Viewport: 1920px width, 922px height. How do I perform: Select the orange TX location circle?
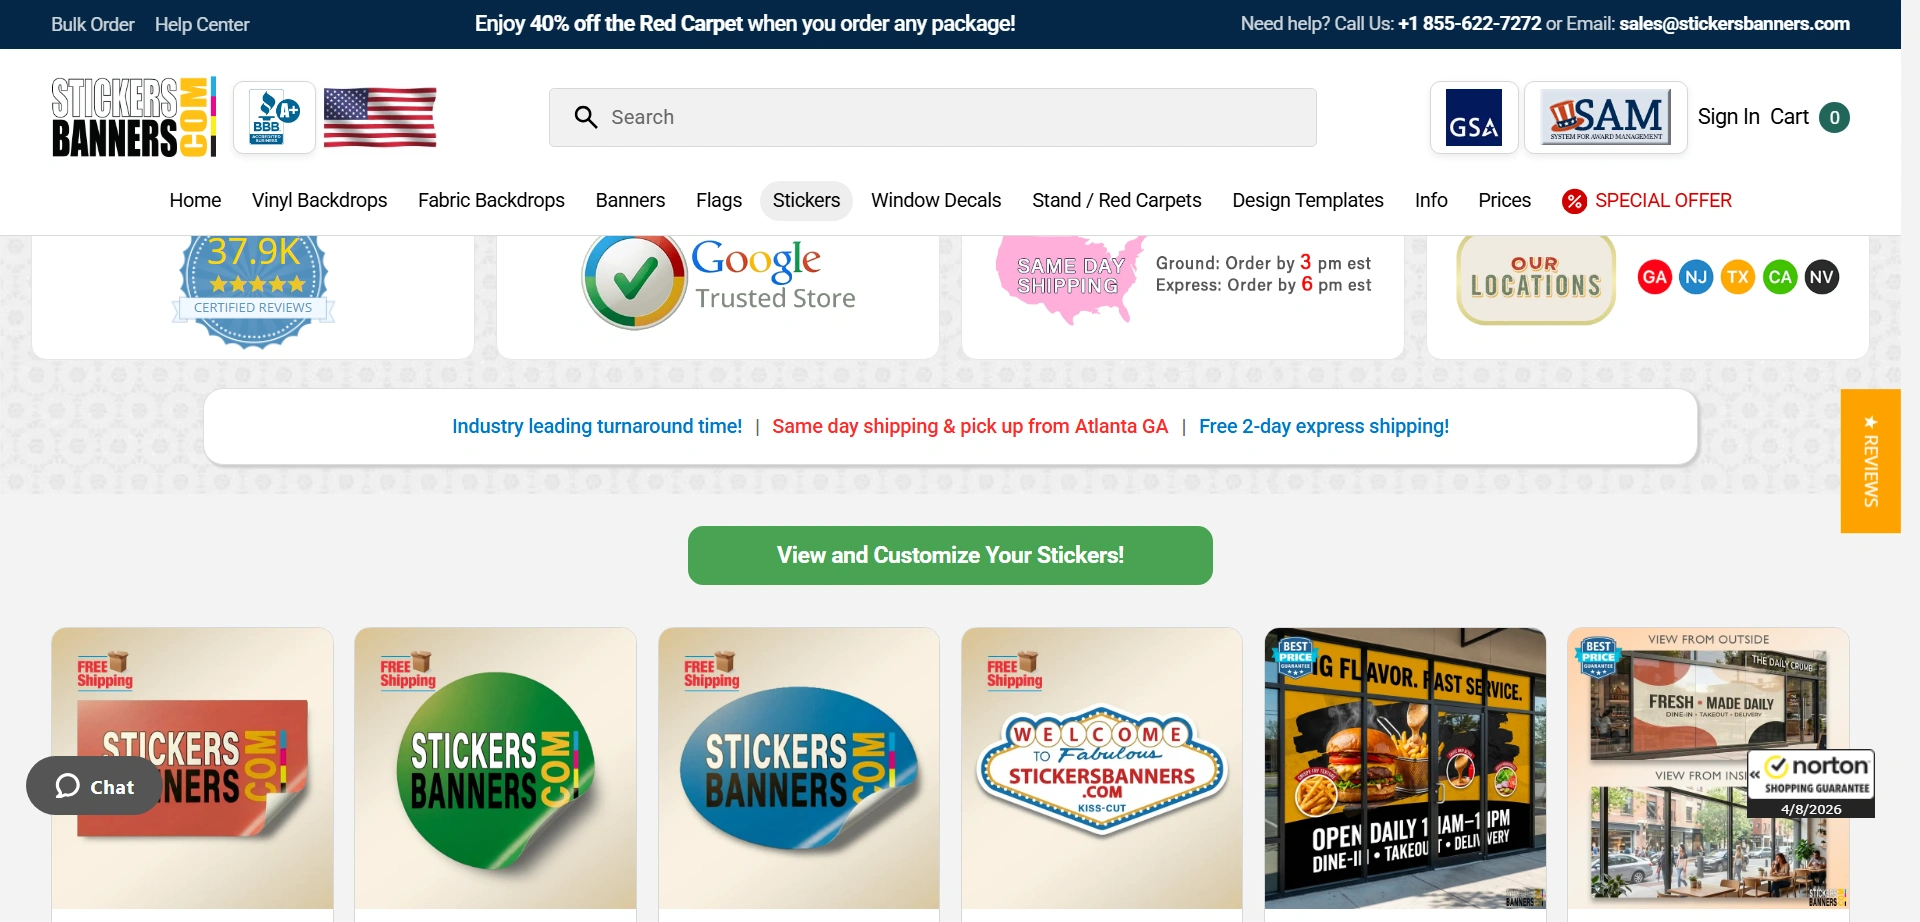(x=1738, y=277)
